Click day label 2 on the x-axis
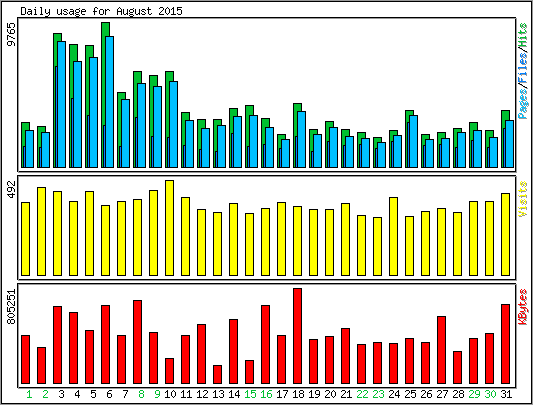 coord(45,394)
